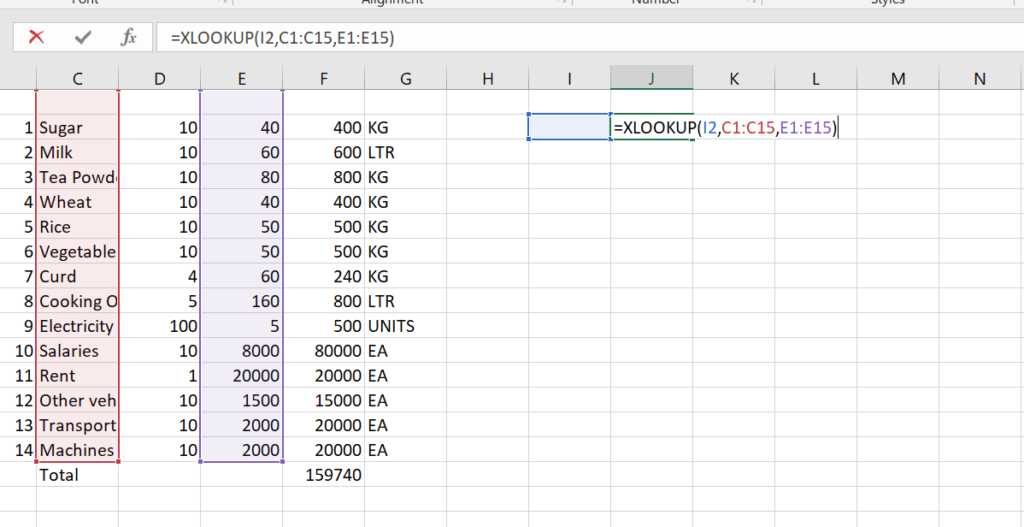The height and width of the screenshot is (527, 1024).
Task: Select column I header
Action: coord(569,79)
